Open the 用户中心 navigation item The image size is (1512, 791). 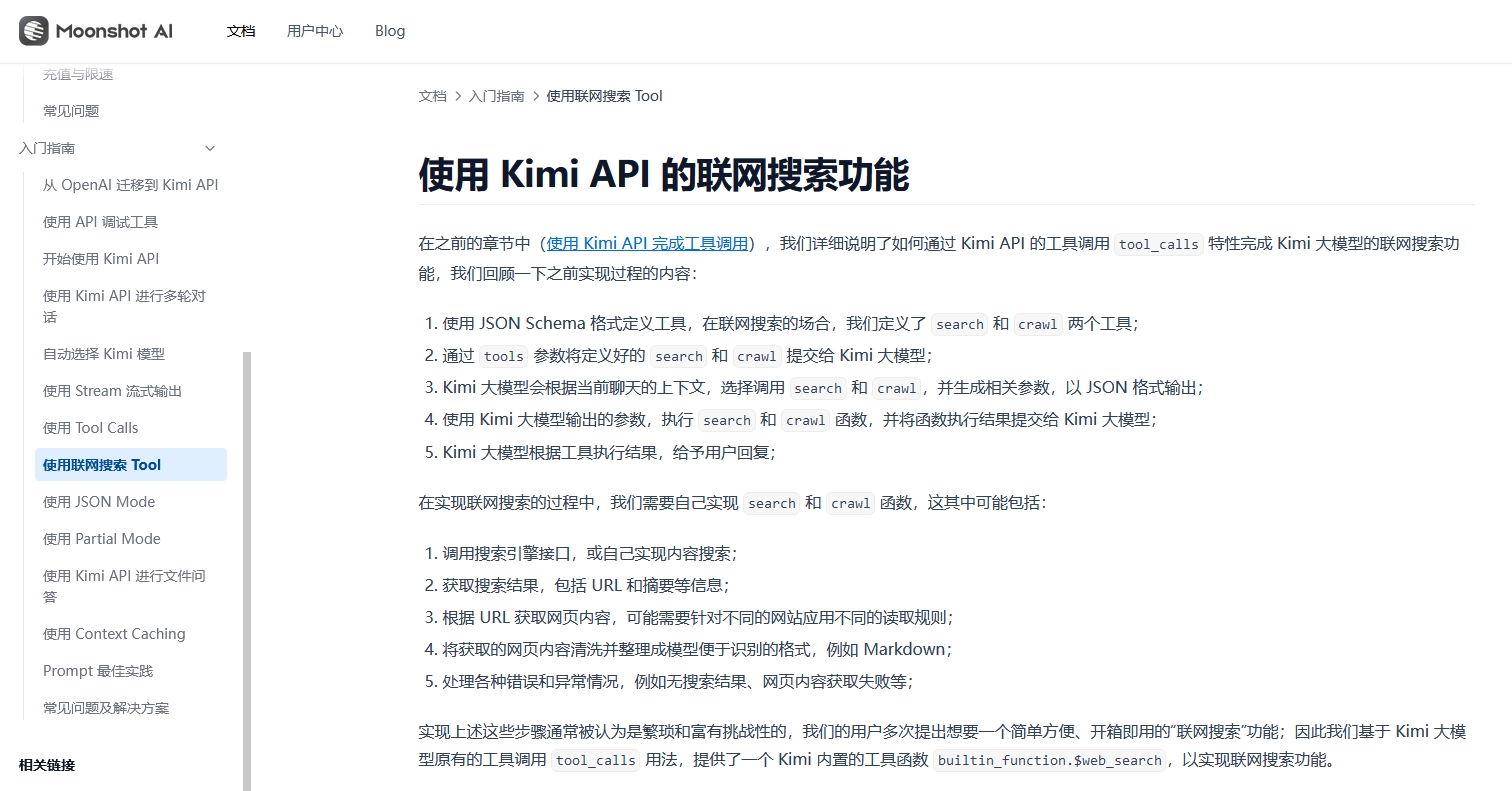pyautogui.click(x=315, y=31)
